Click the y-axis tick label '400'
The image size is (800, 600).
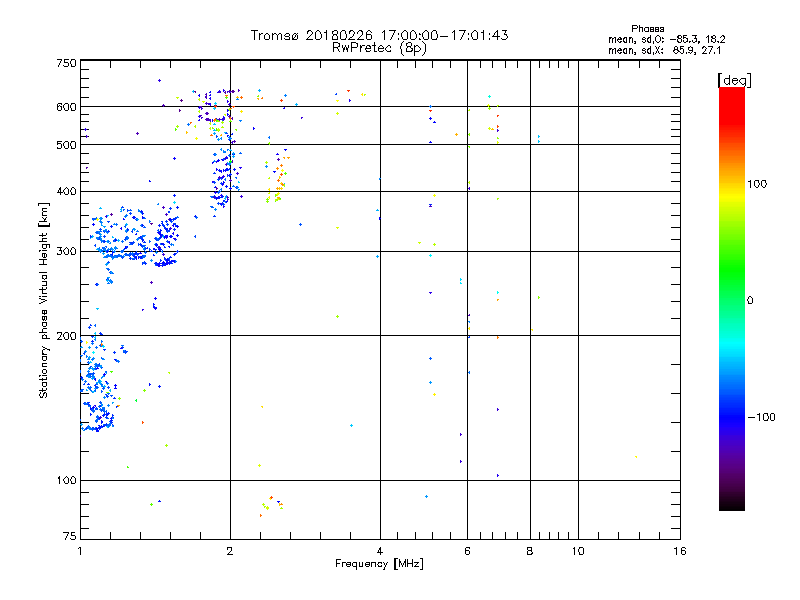[66, 191]
